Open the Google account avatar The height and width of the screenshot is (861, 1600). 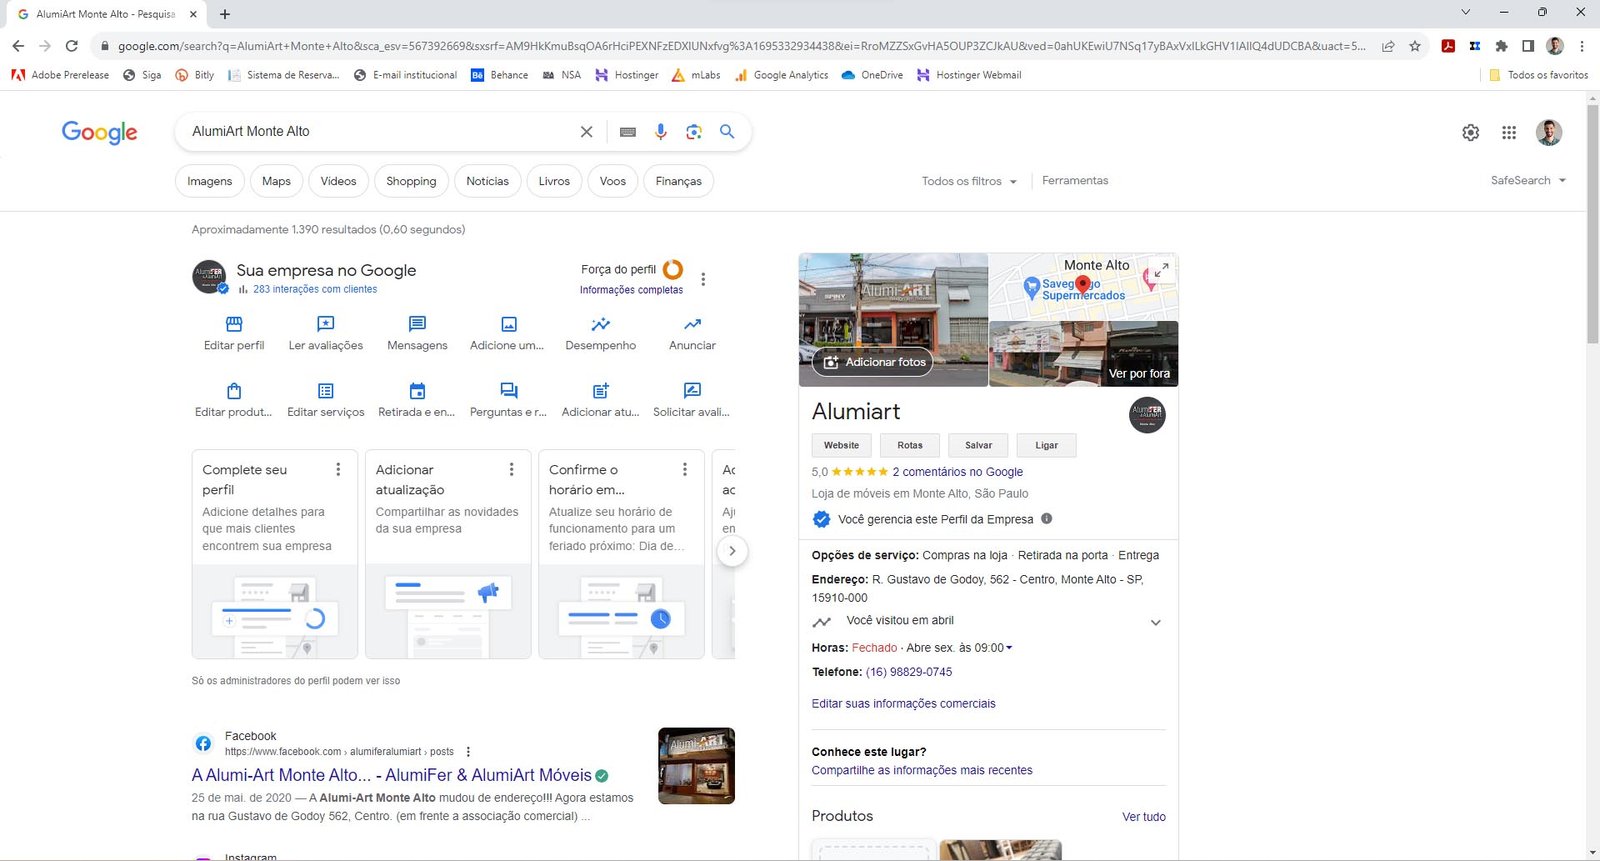tap(1549, 132)
